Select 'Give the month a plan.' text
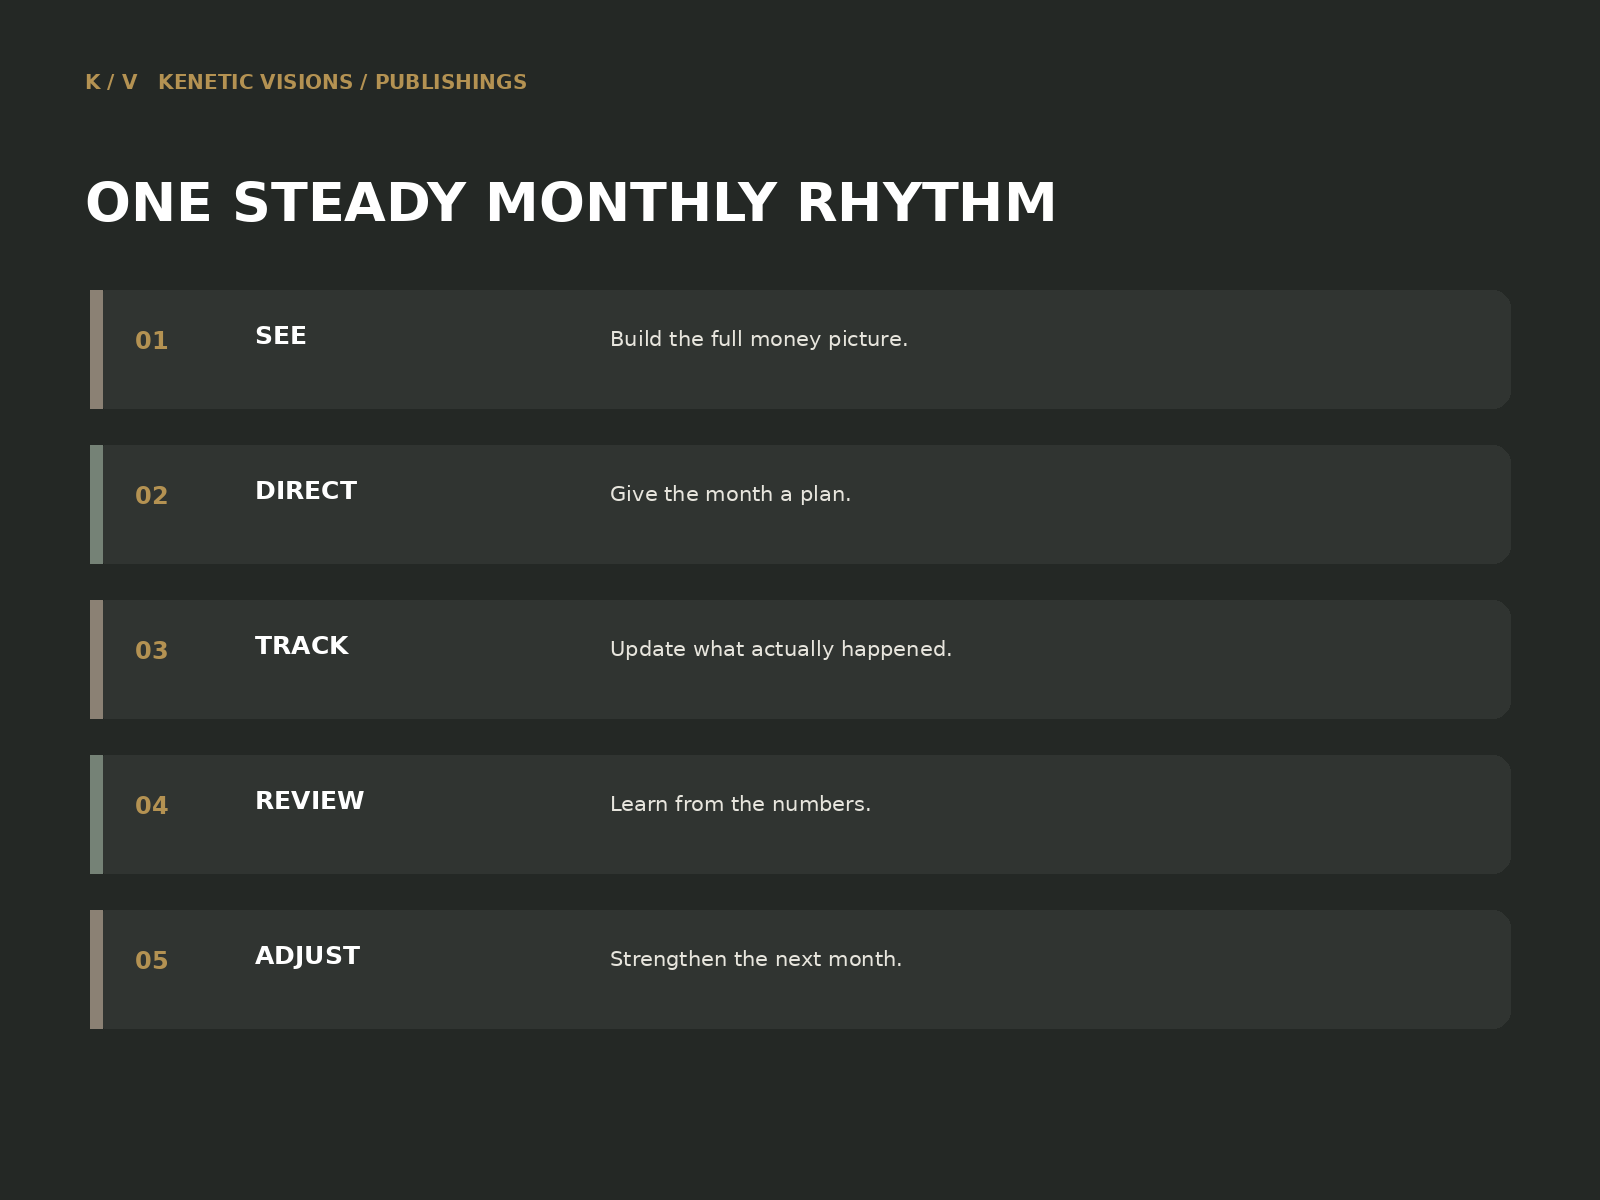 [730, 494]
